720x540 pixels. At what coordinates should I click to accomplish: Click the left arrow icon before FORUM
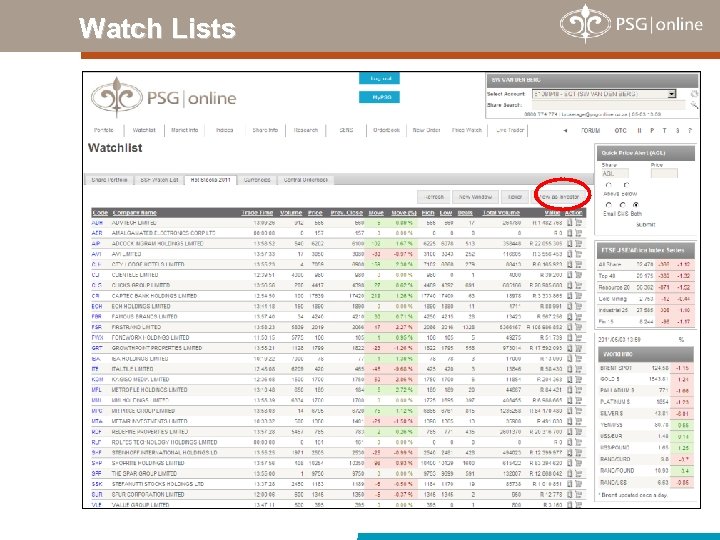(x=565, y=131)
